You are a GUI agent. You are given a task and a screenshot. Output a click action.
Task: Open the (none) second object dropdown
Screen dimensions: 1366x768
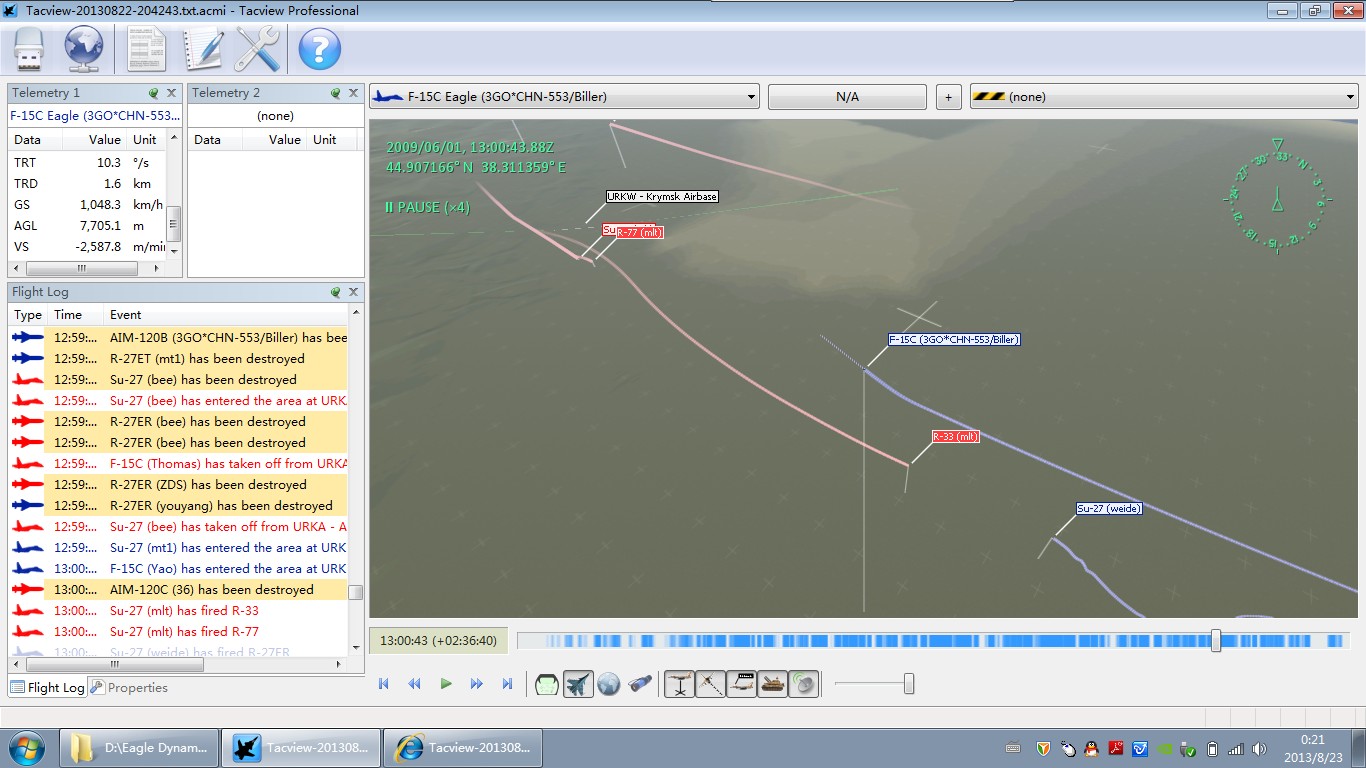[1164, 97]
